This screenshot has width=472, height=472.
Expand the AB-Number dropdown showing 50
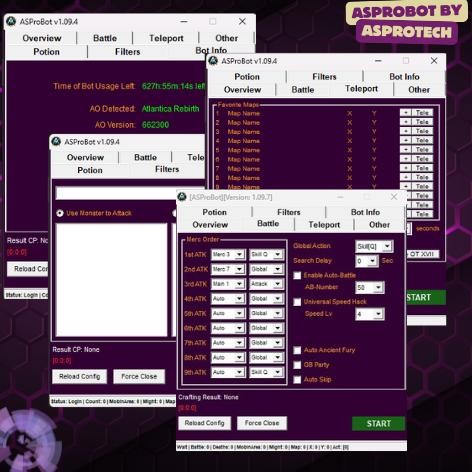click(370, 287)
